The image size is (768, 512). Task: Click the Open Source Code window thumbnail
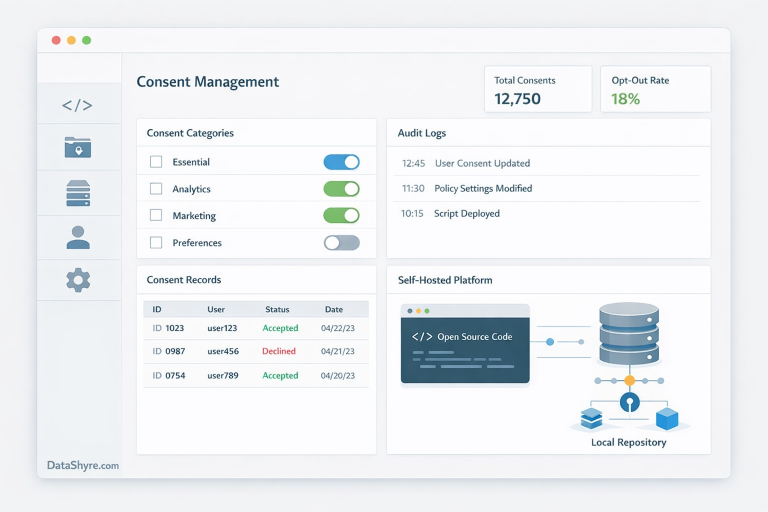click(x=465, y=344)
